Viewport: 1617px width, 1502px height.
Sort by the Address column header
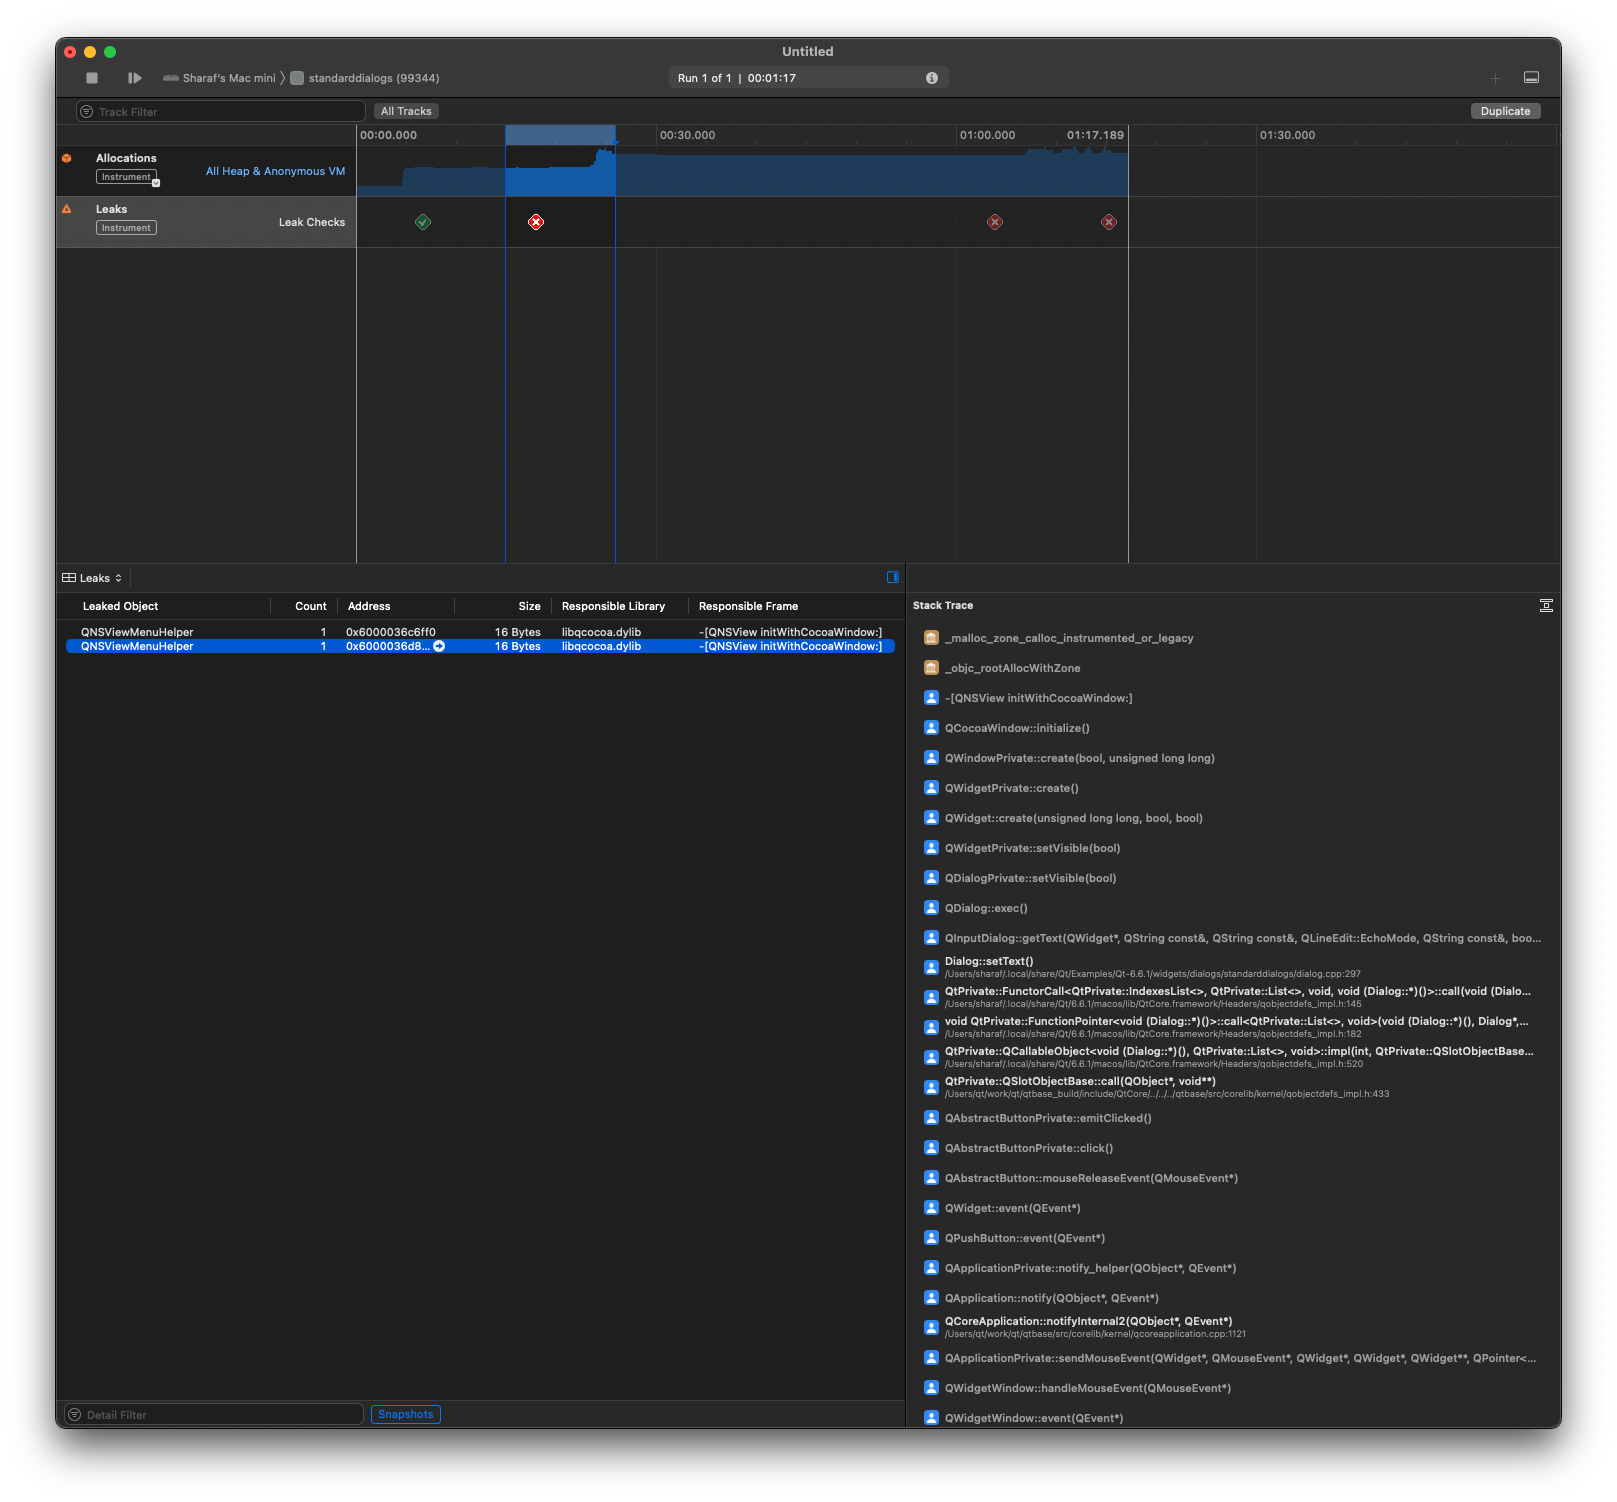pyautogui.click(x=369, y=606)
